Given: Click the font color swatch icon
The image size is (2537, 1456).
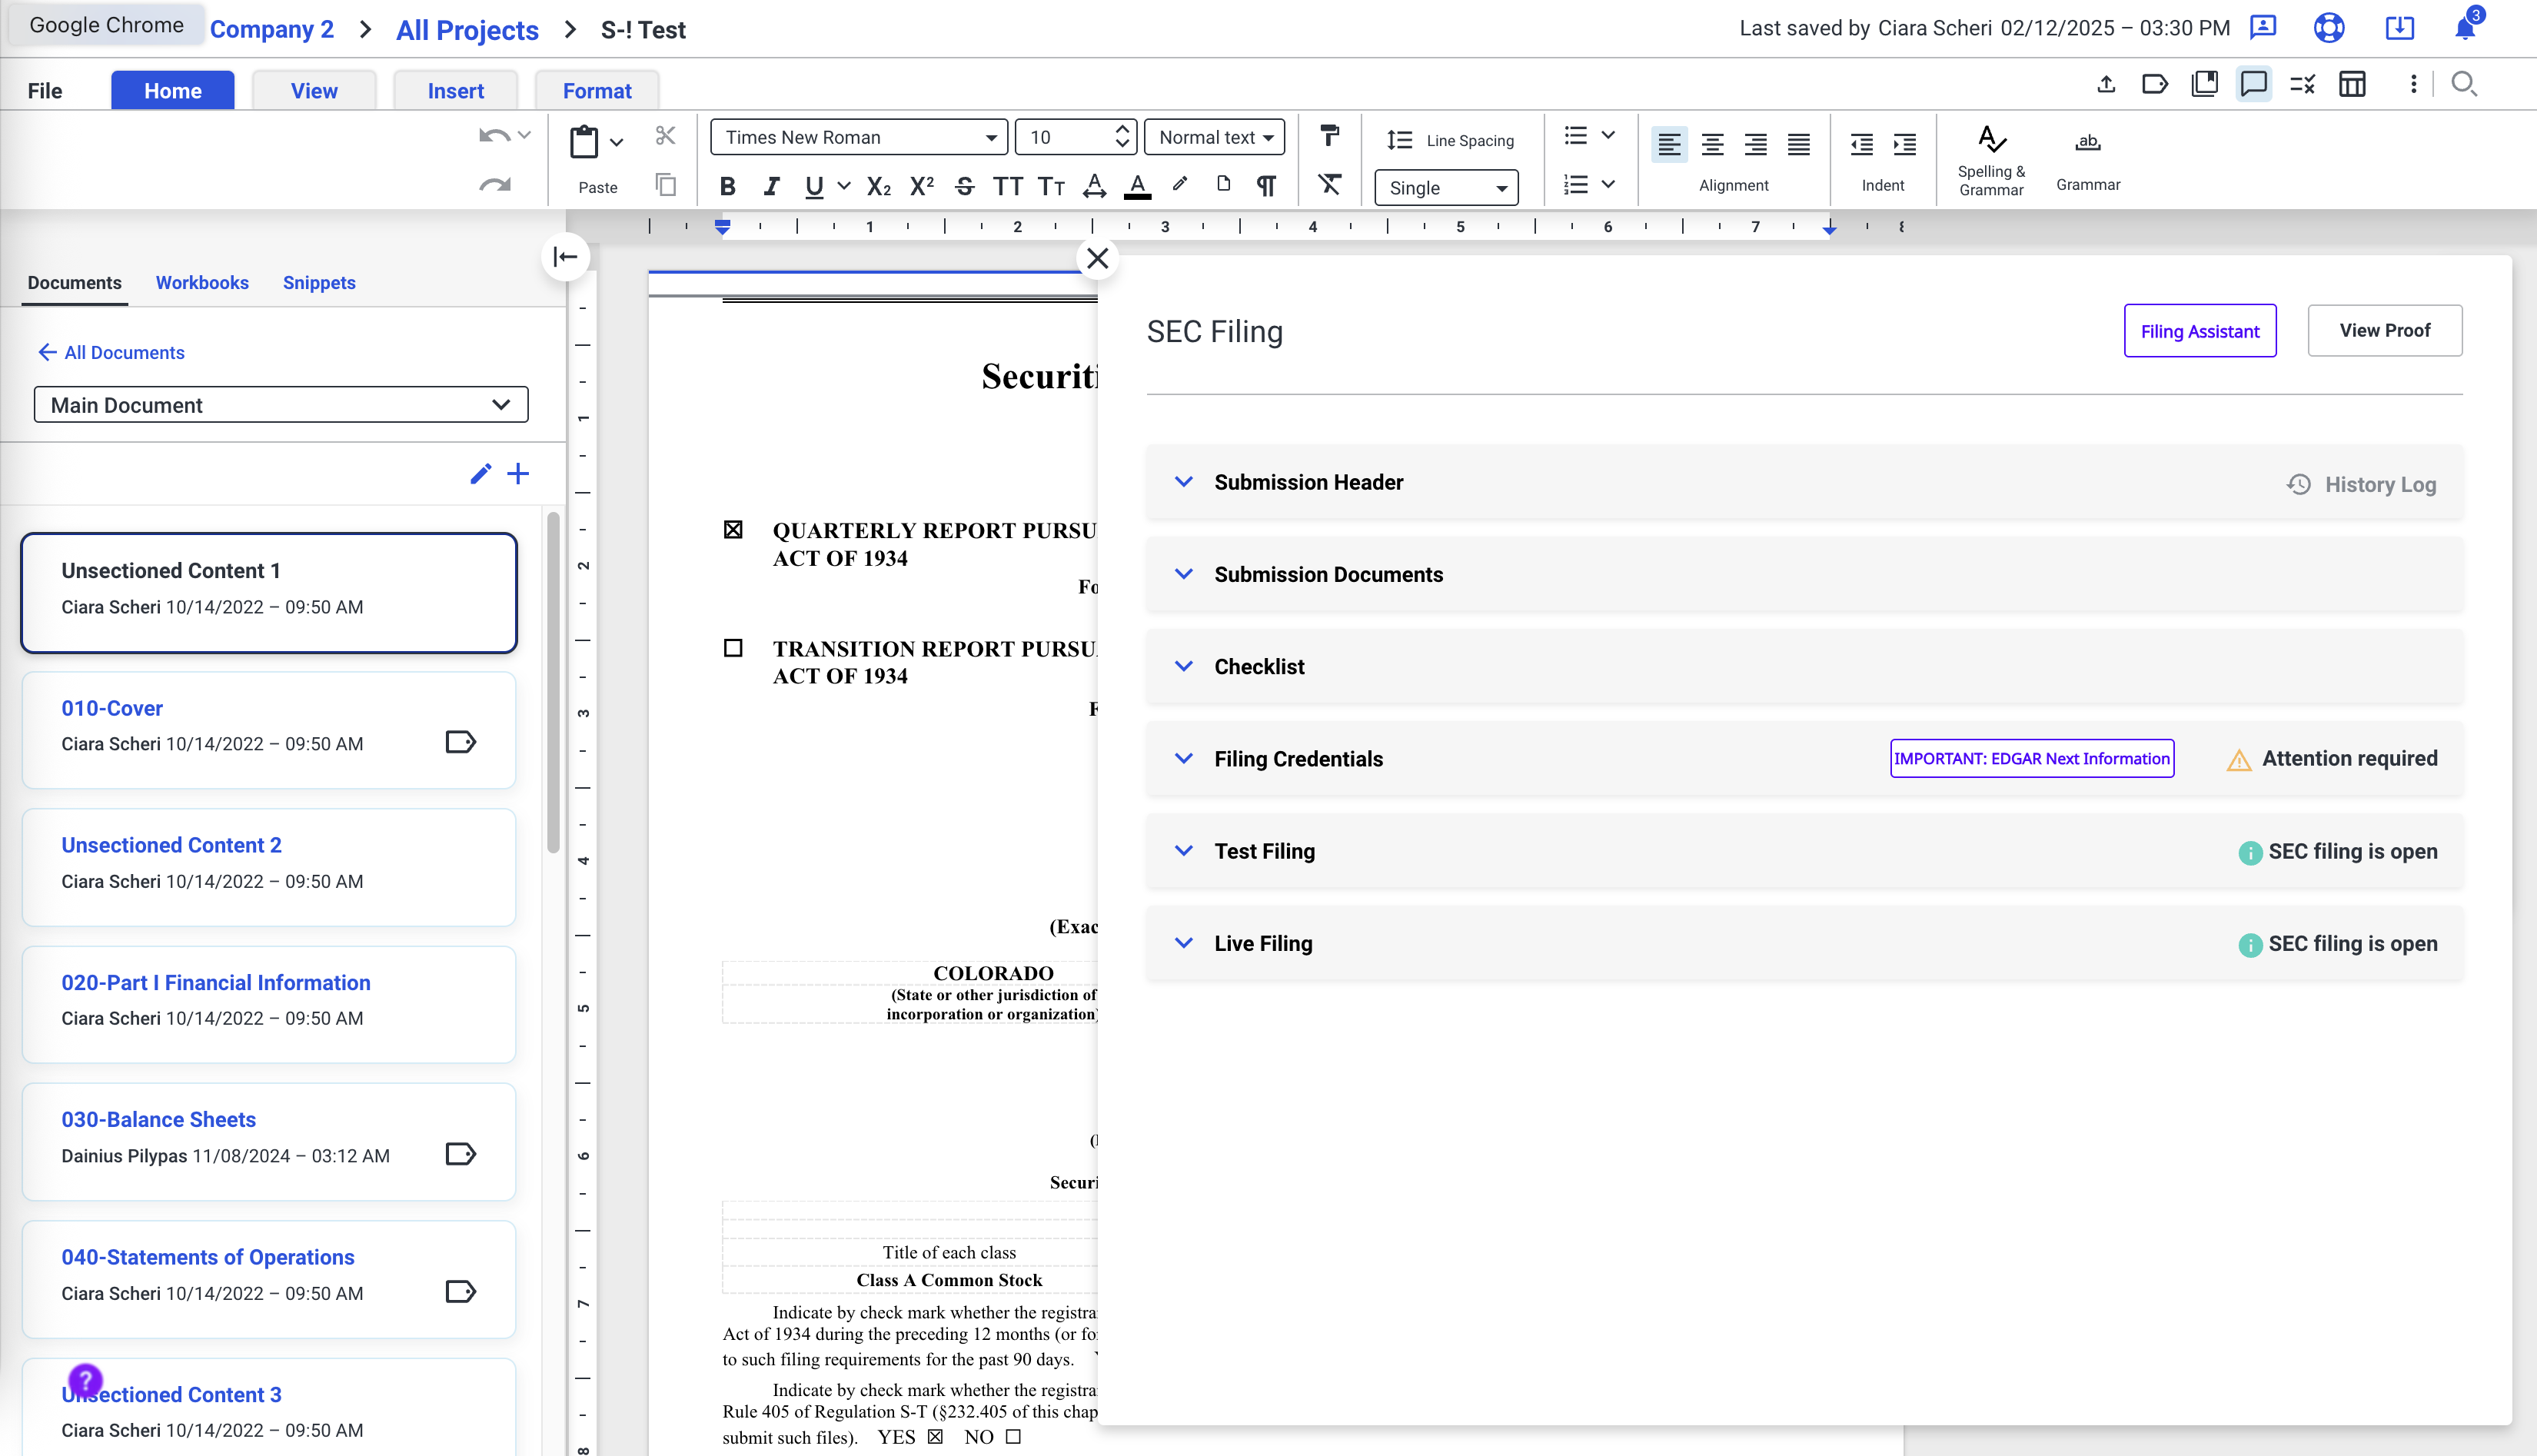Looking at the screenshot, I should (1137, 187).
